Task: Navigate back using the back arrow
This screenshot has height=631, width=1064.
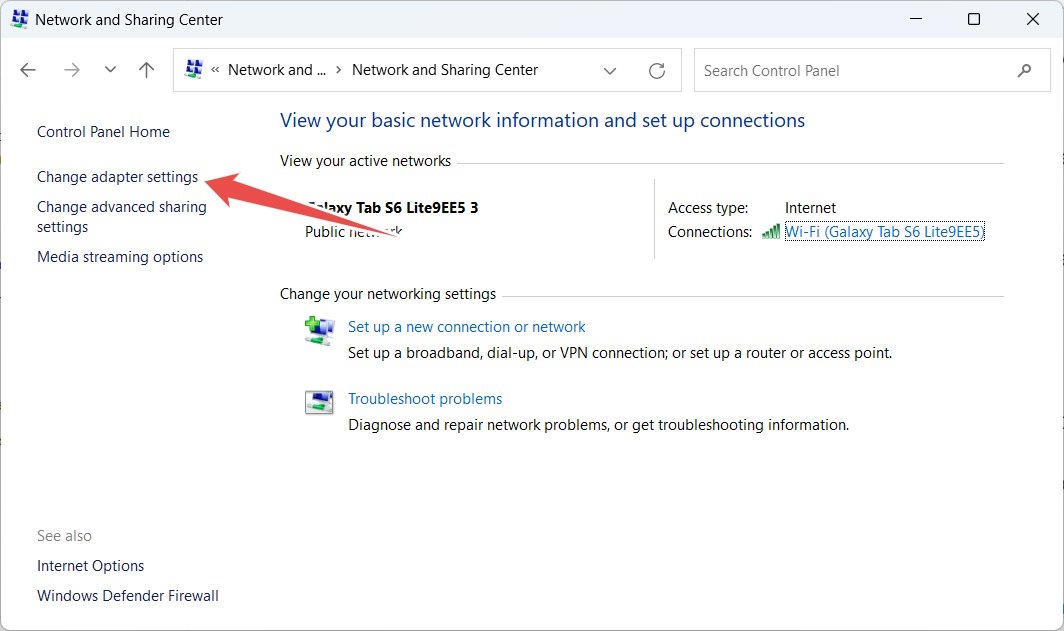Action: tap(27, 69)
